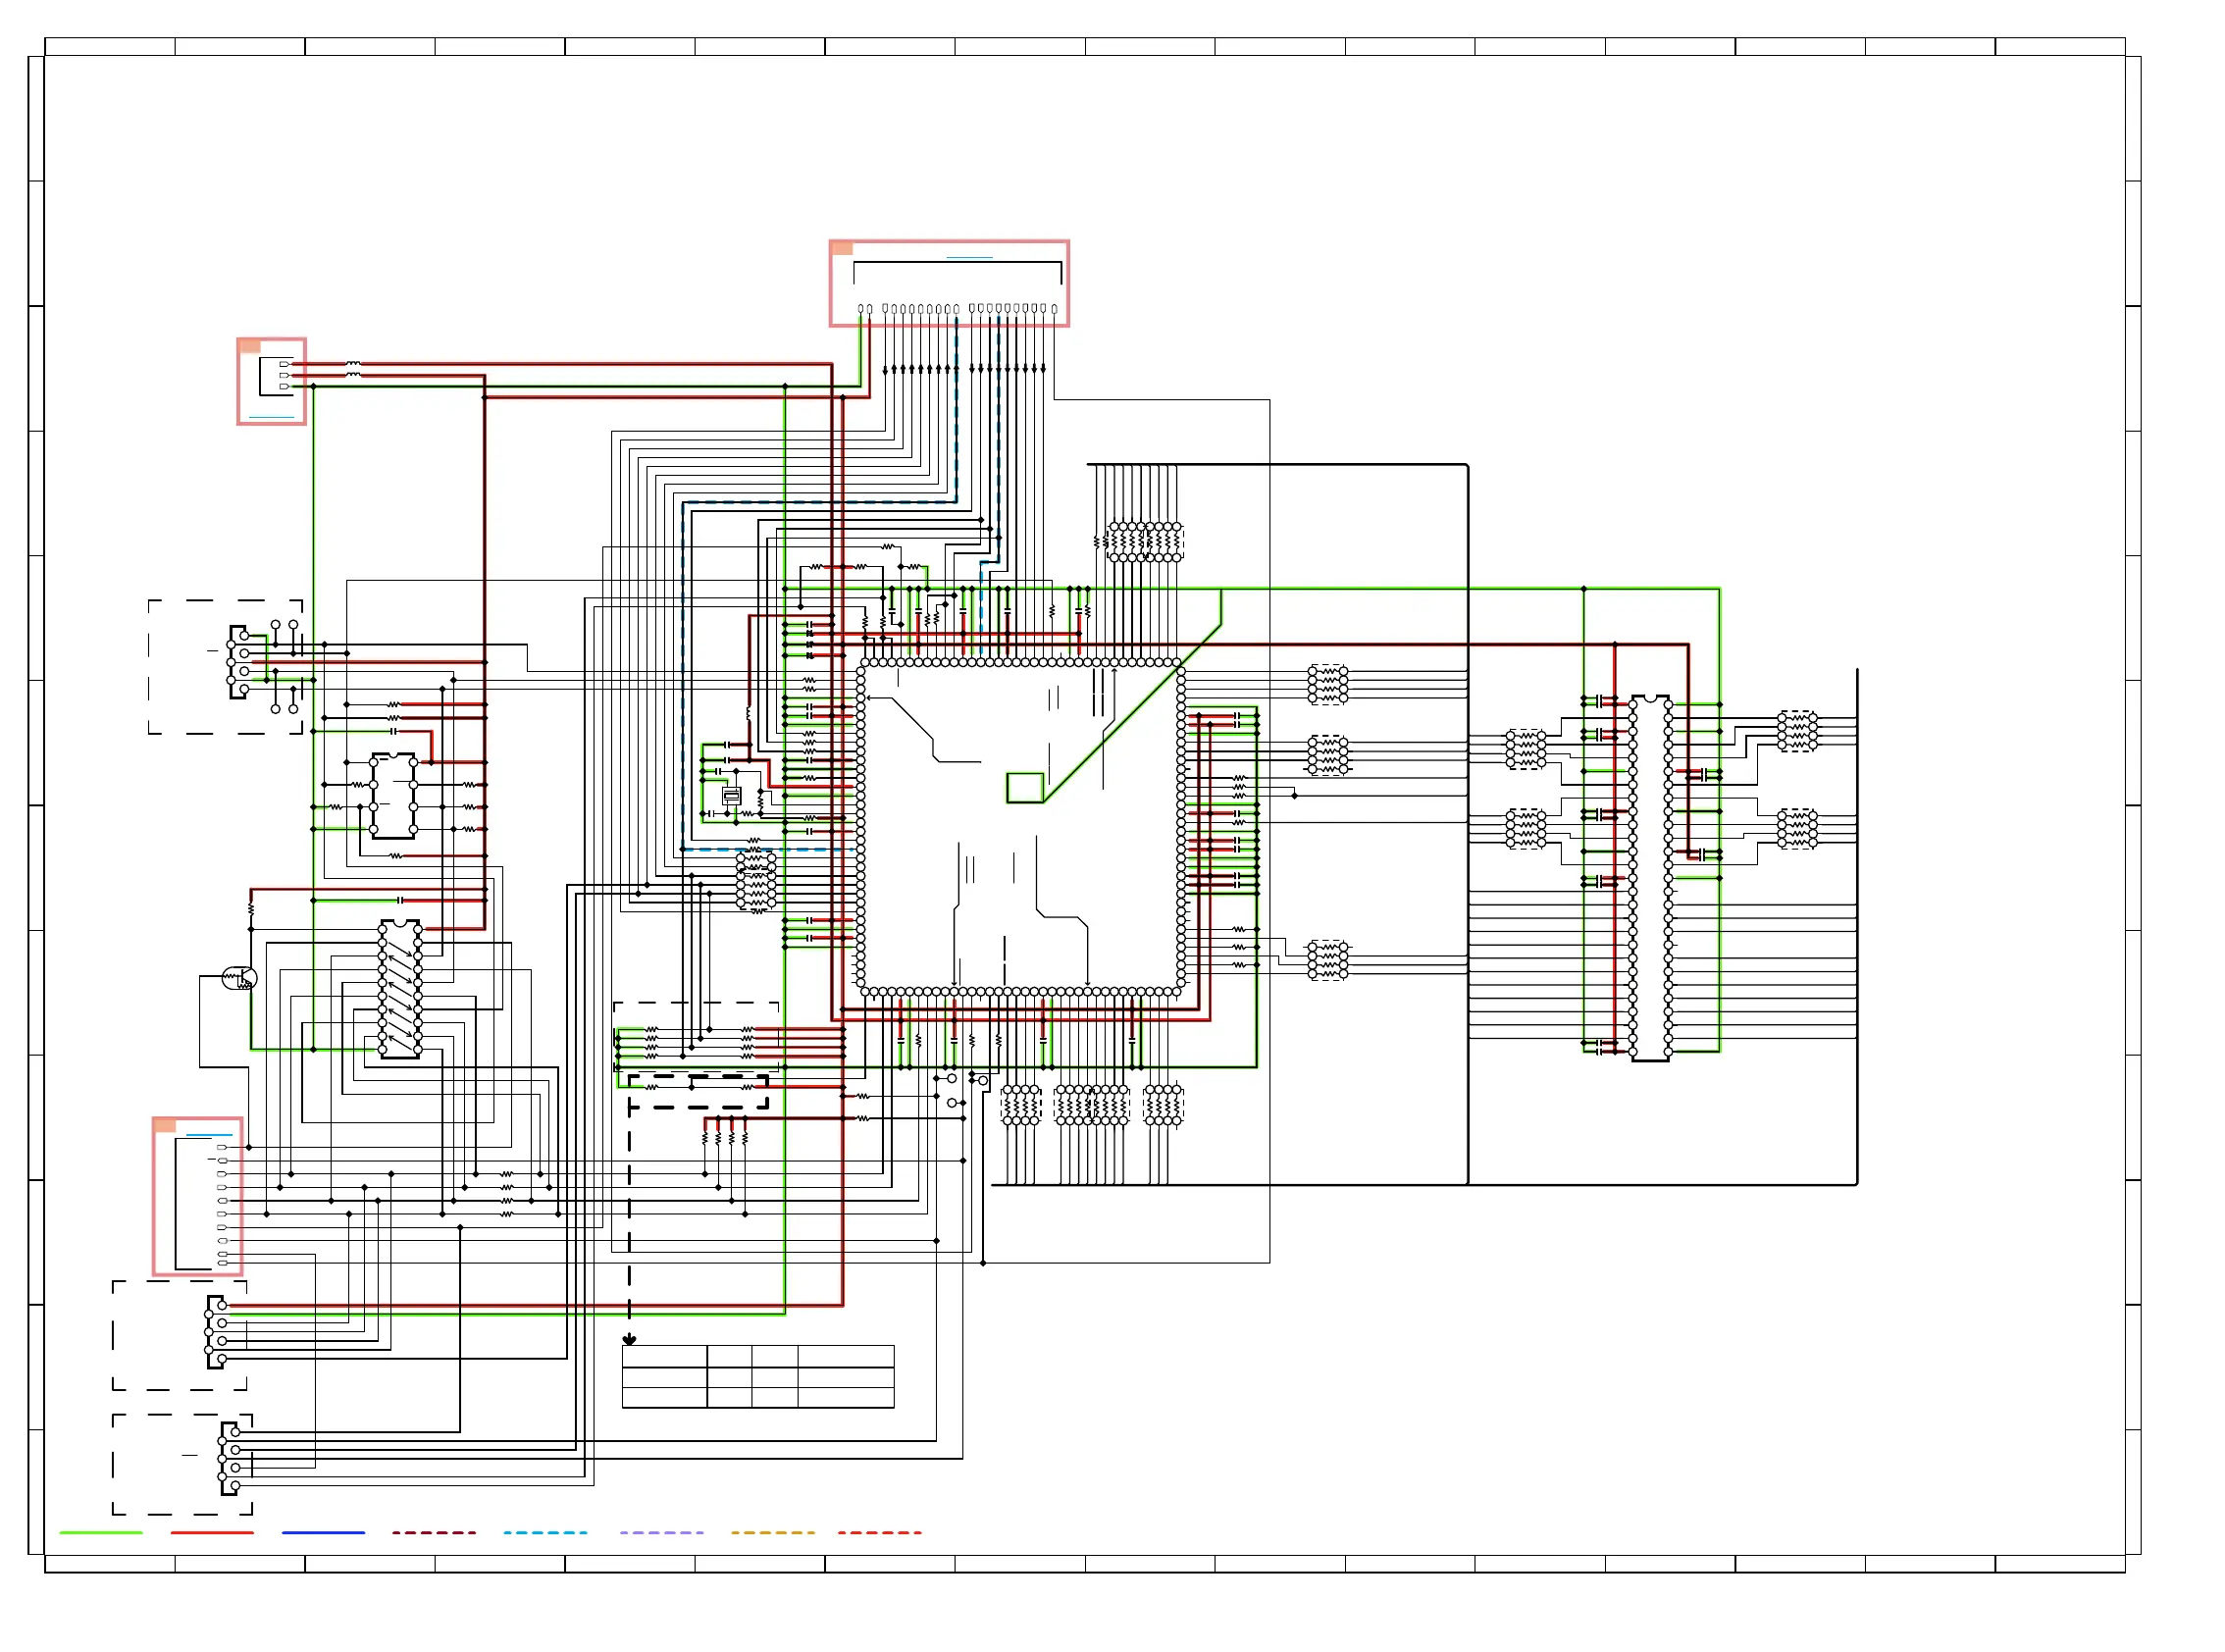Click the upper resistor array left of tall IC
The height and width of the screenshot is (1652, 2225).
(x=1526, y=749)
